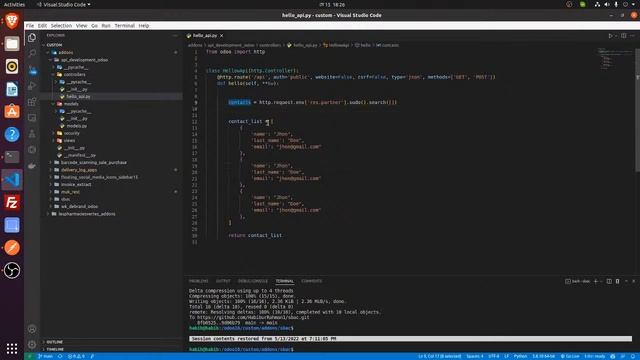Open __manifest__.py in the file tree
Image resolution: width=640 pixels, height=360 pixels.
pos(80,155)
